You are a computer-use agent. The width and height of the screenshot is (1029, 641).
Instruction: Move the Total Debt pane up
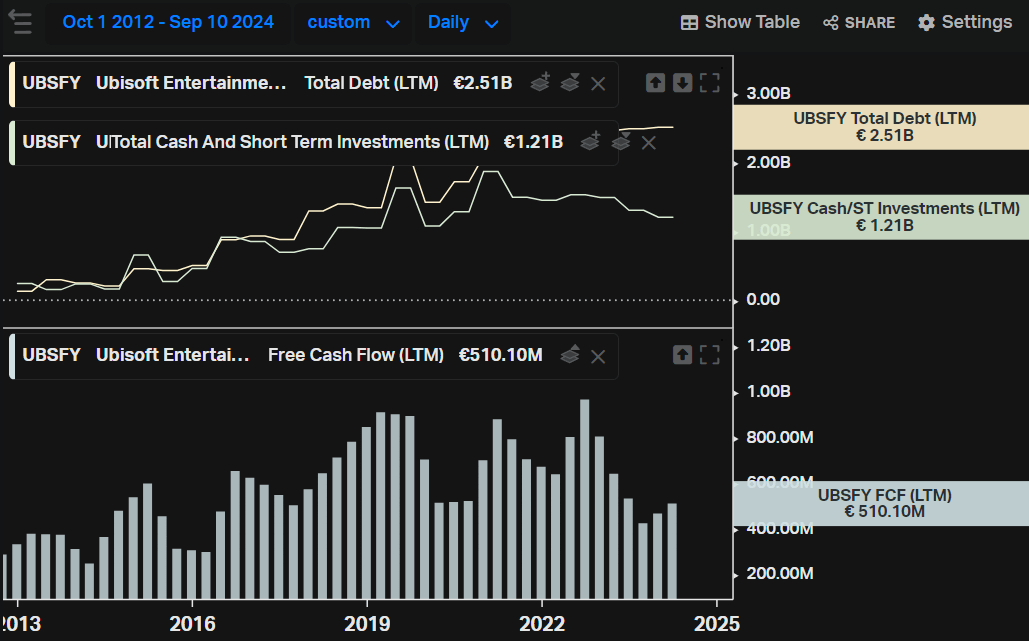coord(656,83)
